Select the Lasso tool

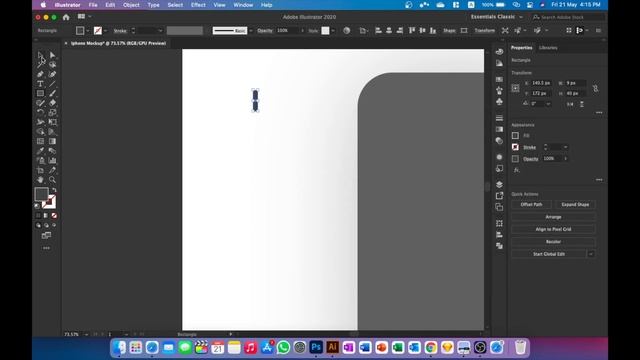[x=53, y=64]
